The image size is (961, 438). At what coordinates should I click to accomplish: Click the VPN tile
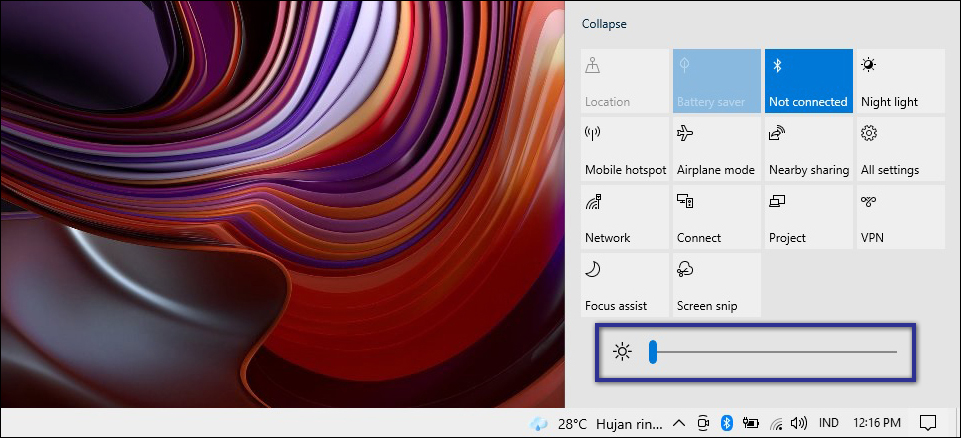(x=900, y=217)
